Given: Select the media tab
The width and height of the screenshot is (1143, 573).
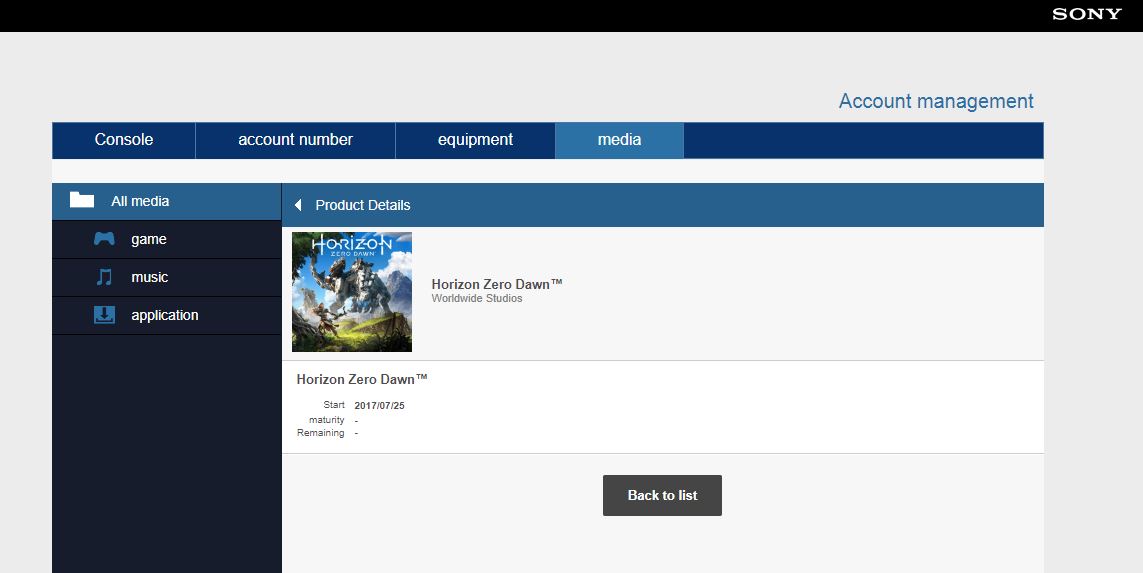Looking at the screenshot, I should [620, 140].
